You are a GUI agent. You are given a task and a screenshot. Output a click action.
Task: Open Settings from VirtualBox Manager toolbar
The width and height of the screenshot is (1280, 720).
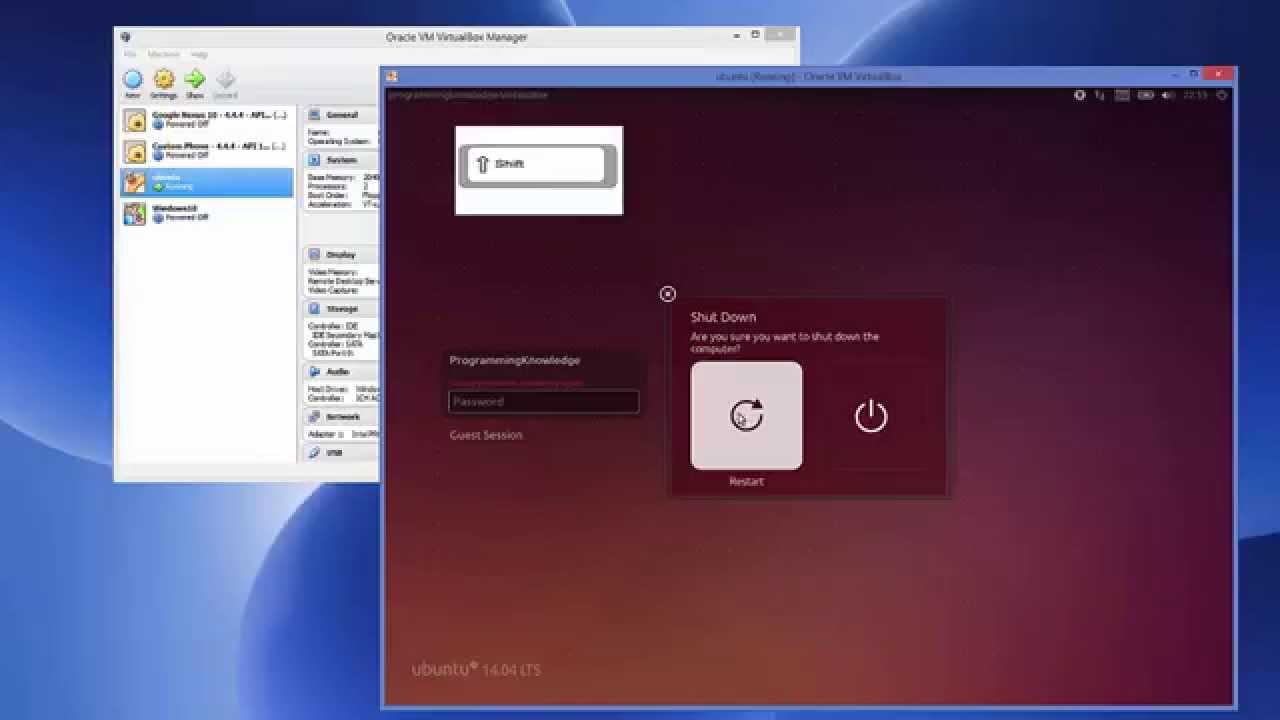pyautogui.click(x=164, y=84)
